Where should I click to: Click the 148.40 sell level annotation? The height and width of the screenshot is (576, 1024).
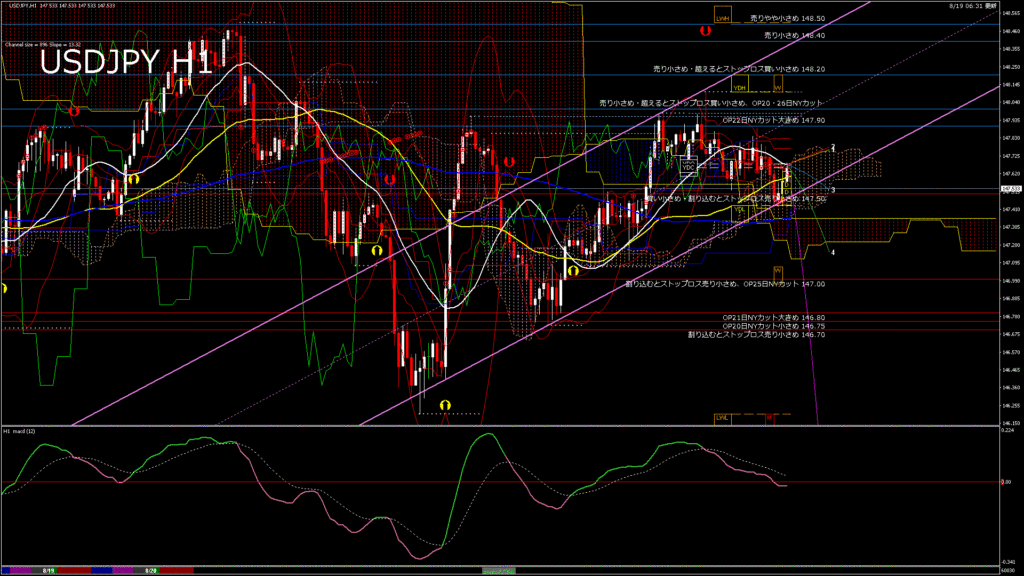[794, 35]
